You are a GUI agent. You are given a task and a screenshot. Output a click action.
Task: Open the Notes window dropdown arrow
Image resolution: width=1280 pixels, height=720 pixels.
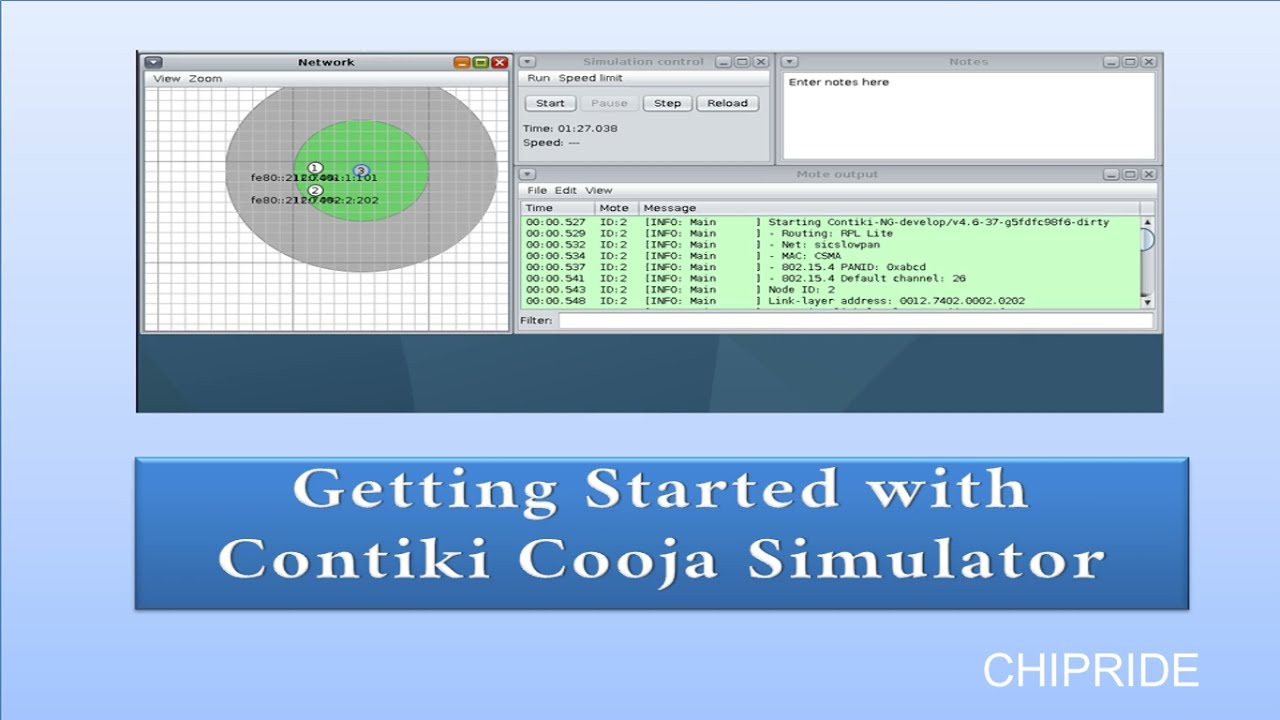pos(789,62)
